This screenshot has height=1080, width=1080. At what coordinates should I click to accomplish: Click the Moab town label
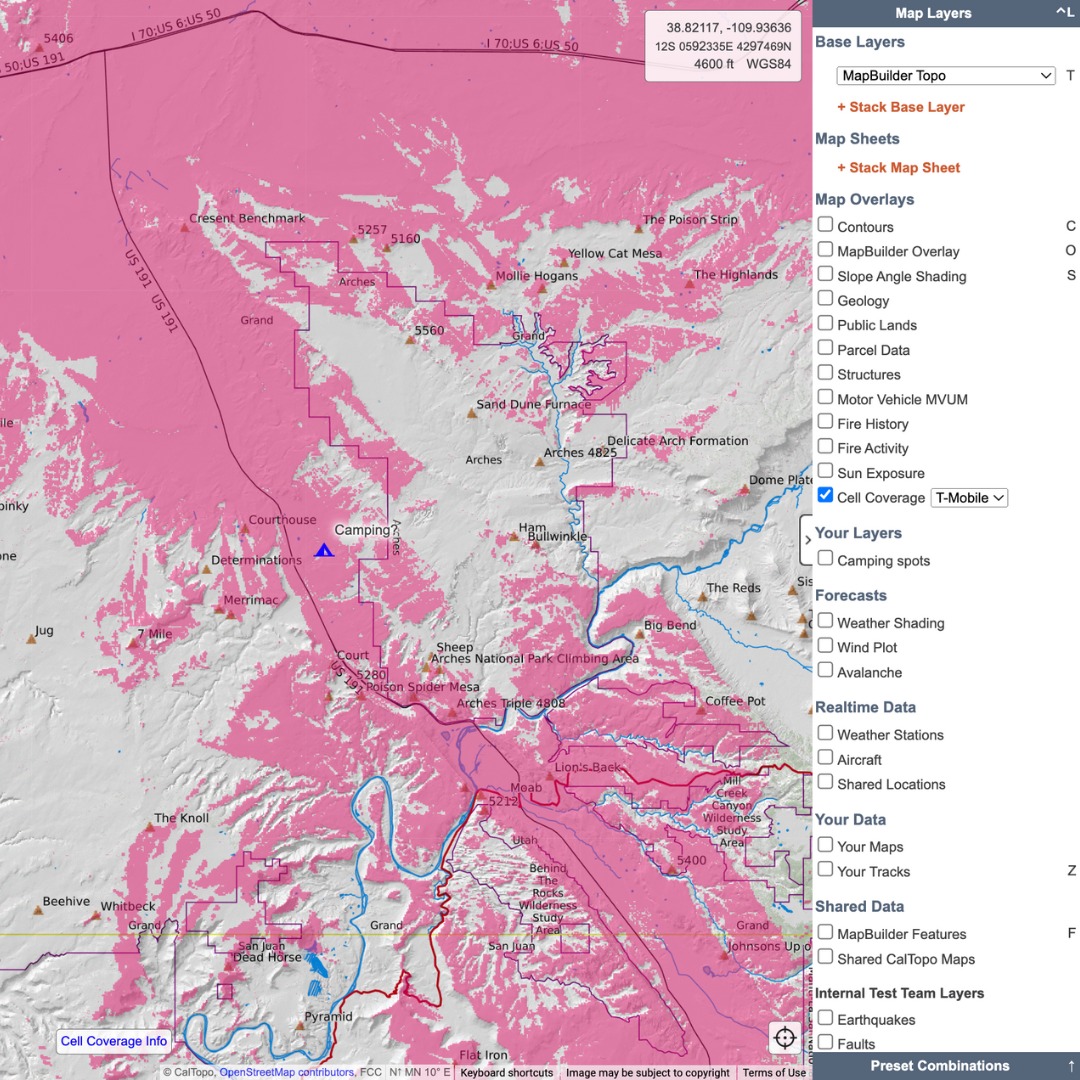[x=526, y=787]
